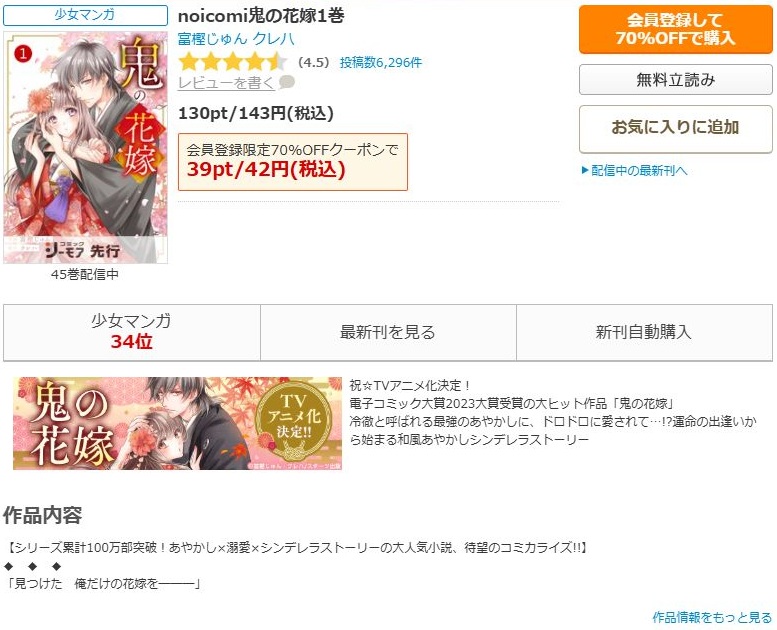777x630 pixels.
Task: Add to favorites with お気に入りに追加
Action: pos(675,128)
